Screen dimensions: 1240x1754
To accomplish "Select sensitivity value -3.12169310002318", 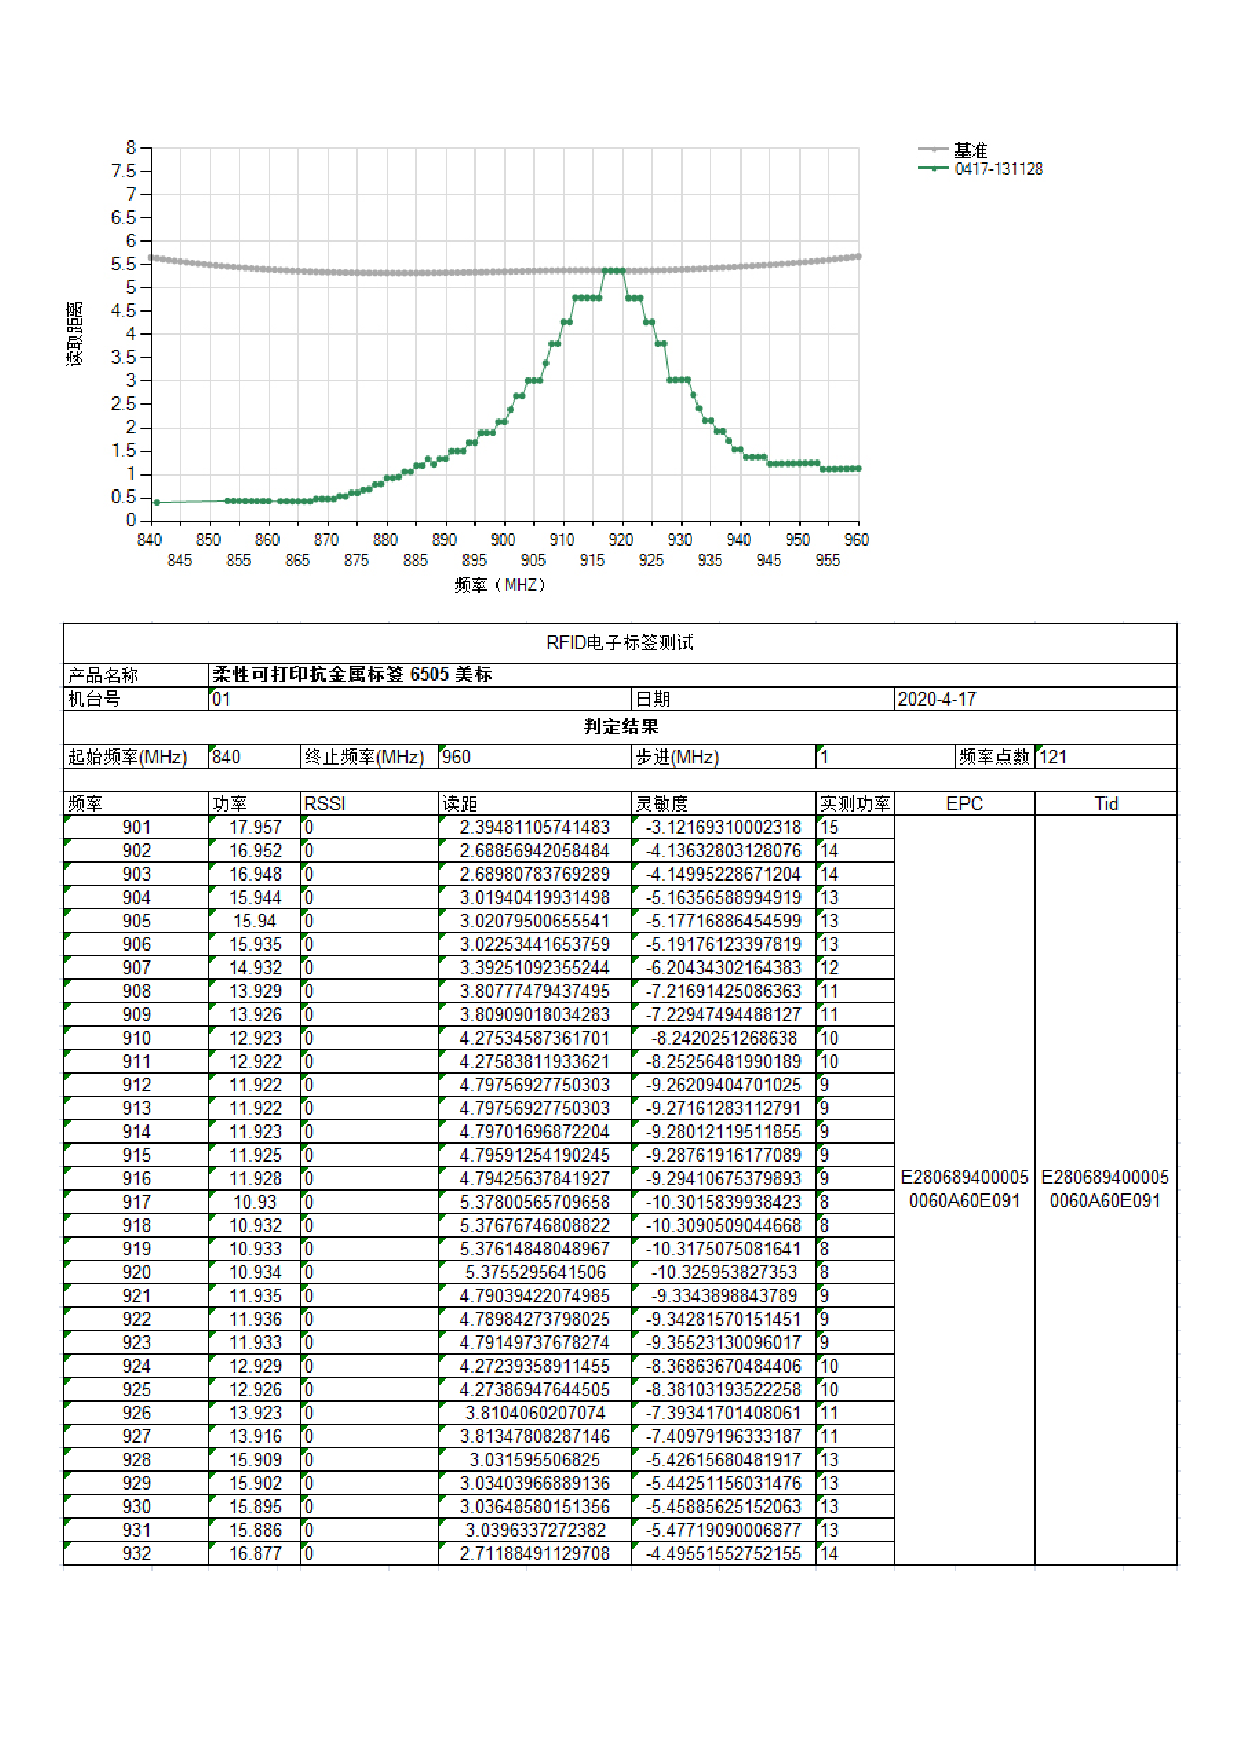I will pos(724,828).
